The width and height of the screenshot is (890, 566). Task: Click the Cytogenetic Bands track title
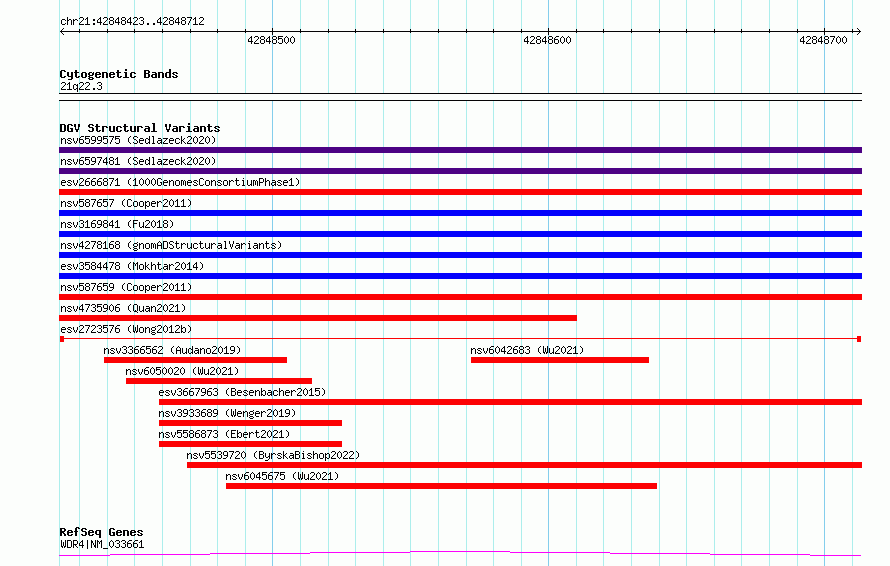tap(119, 74)
